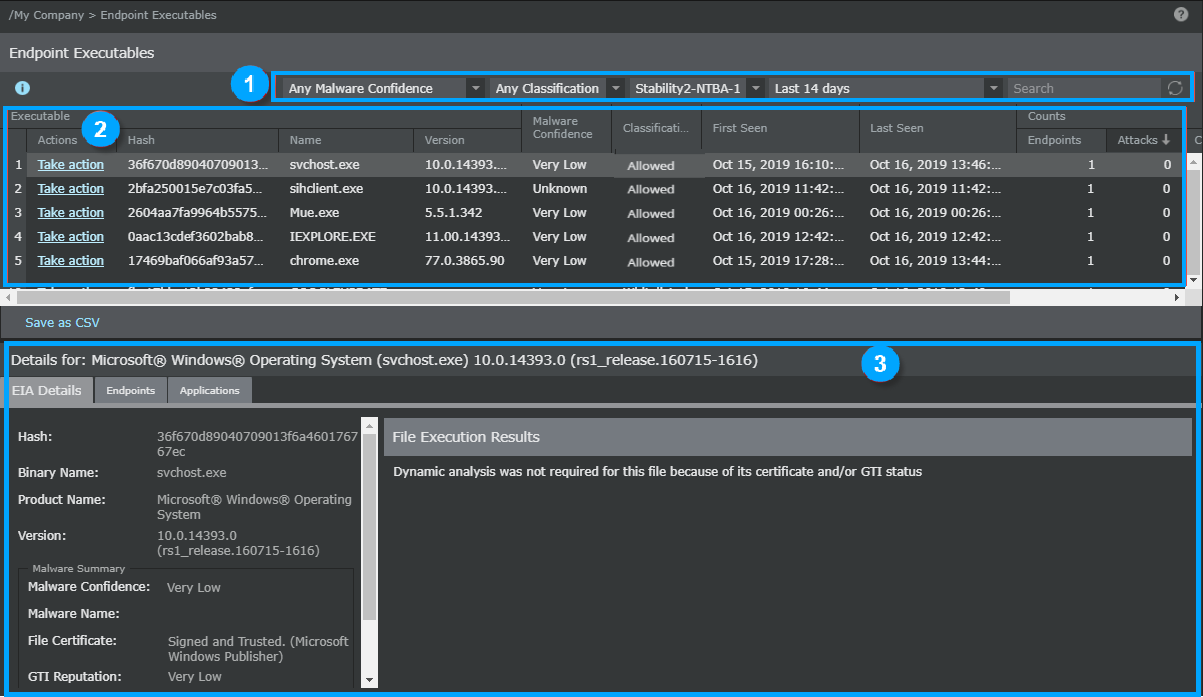Click the blue info icon
Viewport: 1203px width, 697px height.
tap(22, 88)
